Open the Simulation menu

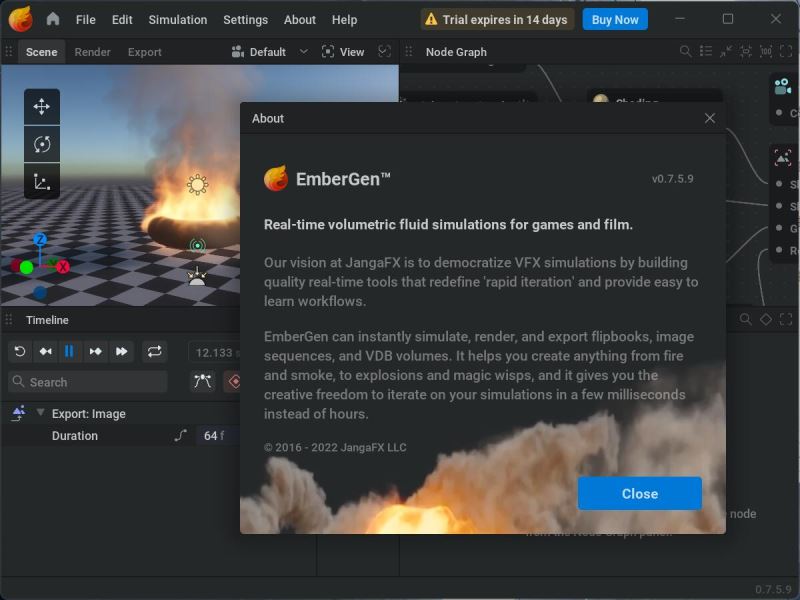pos(178,20)
